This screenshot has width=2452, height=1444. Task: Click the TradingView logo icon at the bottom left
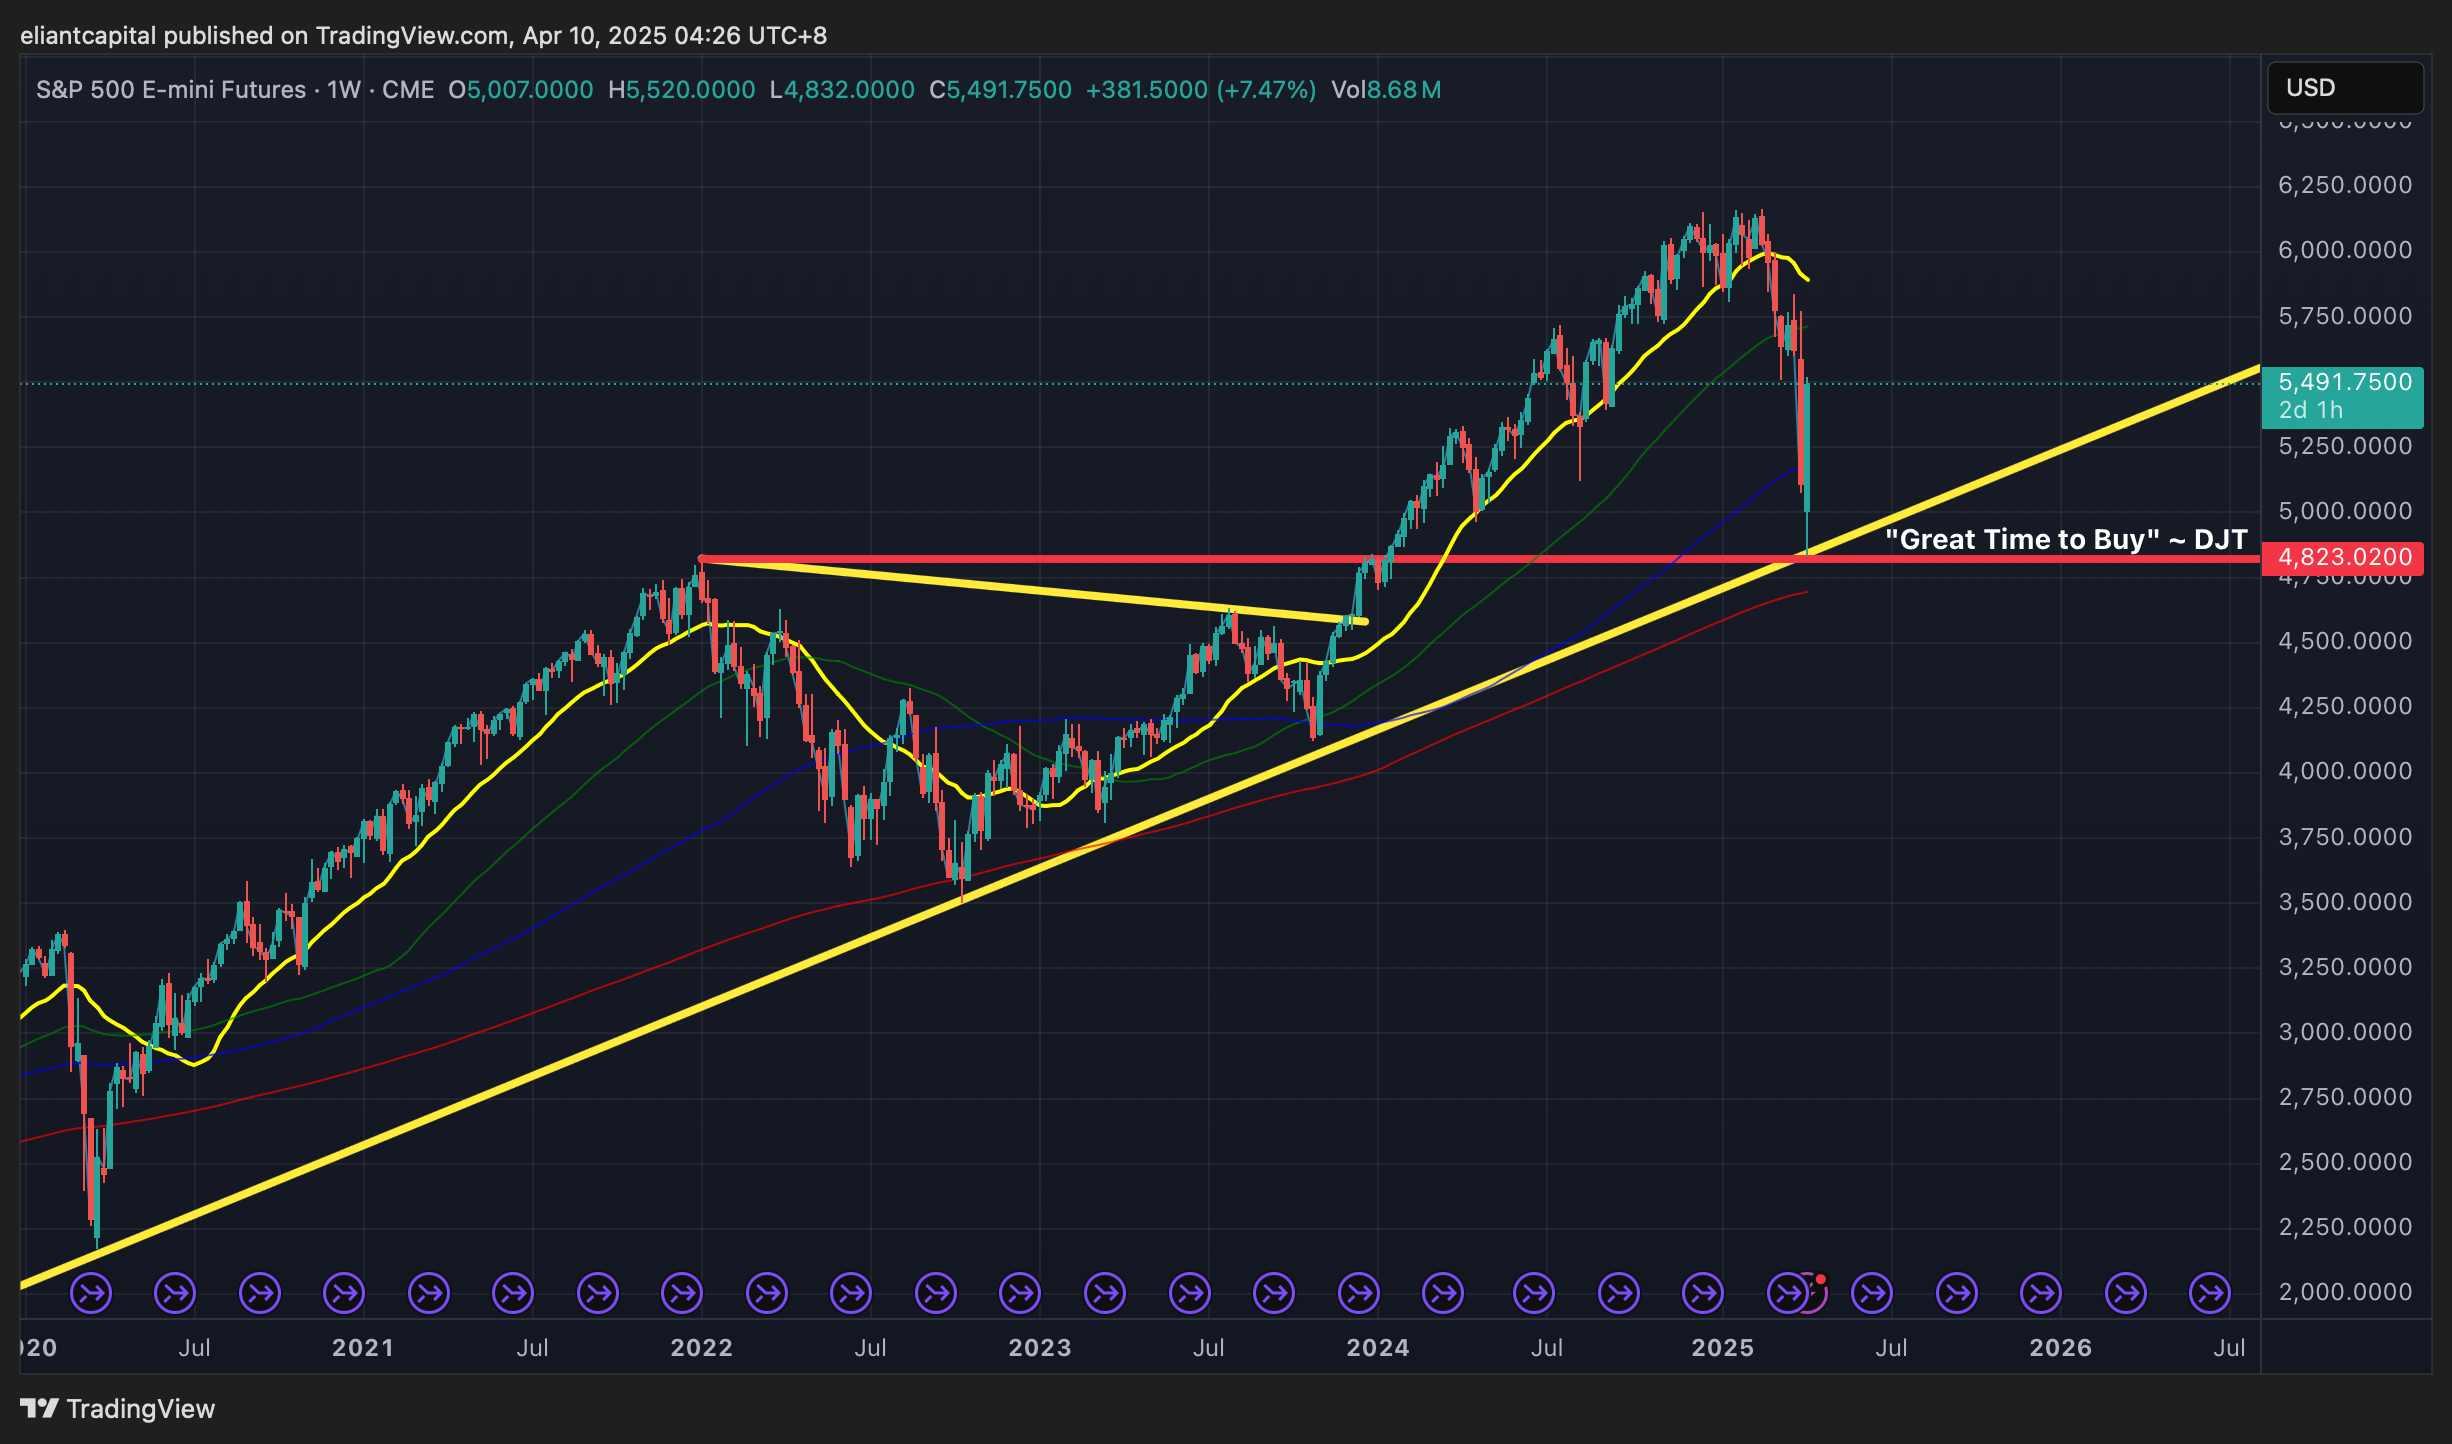[40, 1408]
